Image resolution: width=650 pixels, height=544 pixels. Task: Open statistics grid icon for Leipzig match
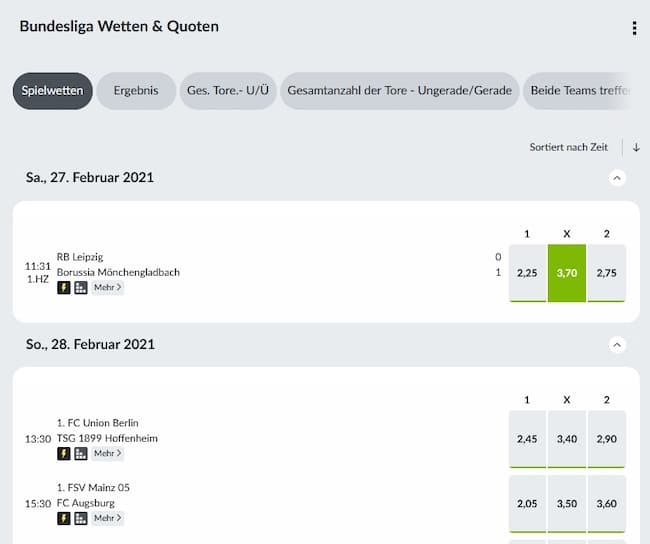(81, 287)
